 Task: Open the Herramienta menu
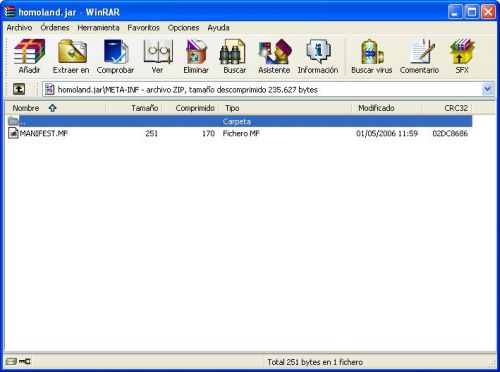click(98, 28)
